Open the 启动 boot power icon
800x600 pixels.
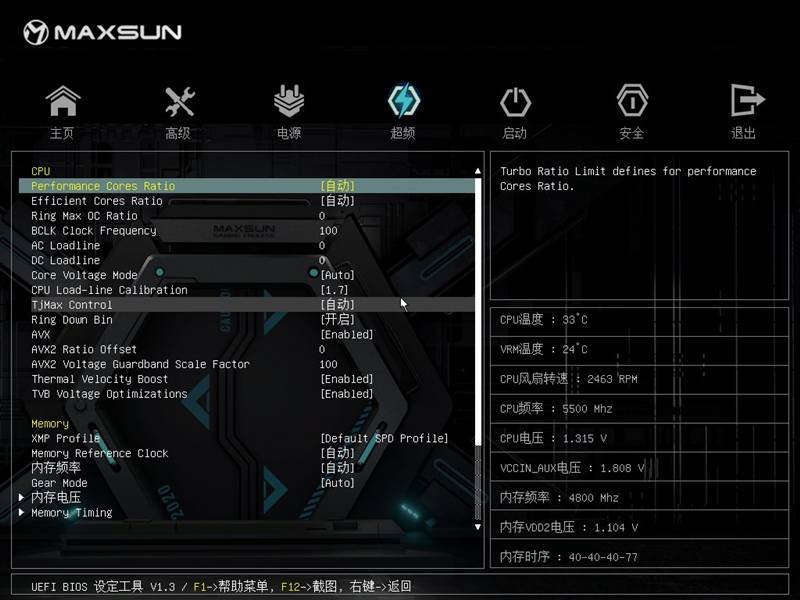[515, 102]
